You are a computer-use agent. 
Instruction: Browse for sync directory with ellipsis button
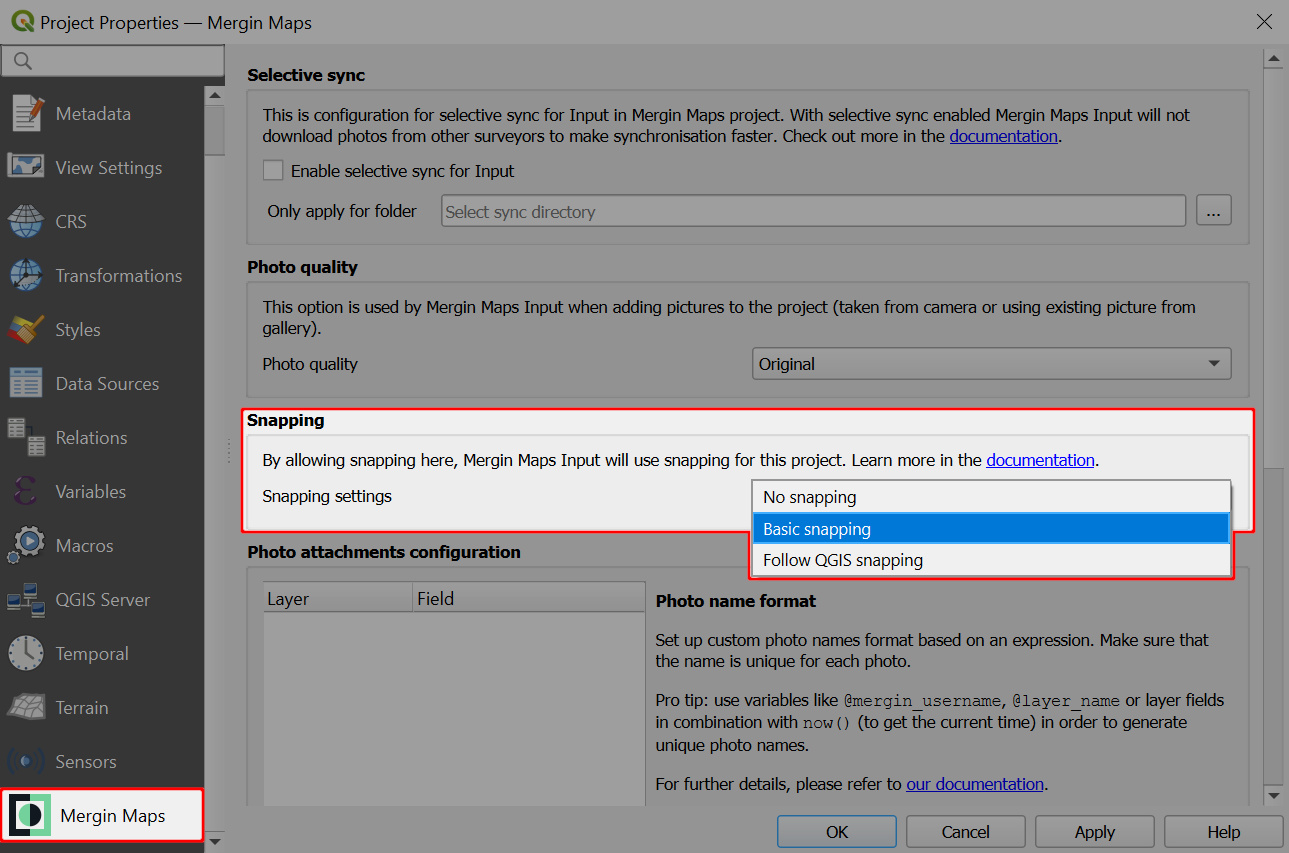(1213, 211)
